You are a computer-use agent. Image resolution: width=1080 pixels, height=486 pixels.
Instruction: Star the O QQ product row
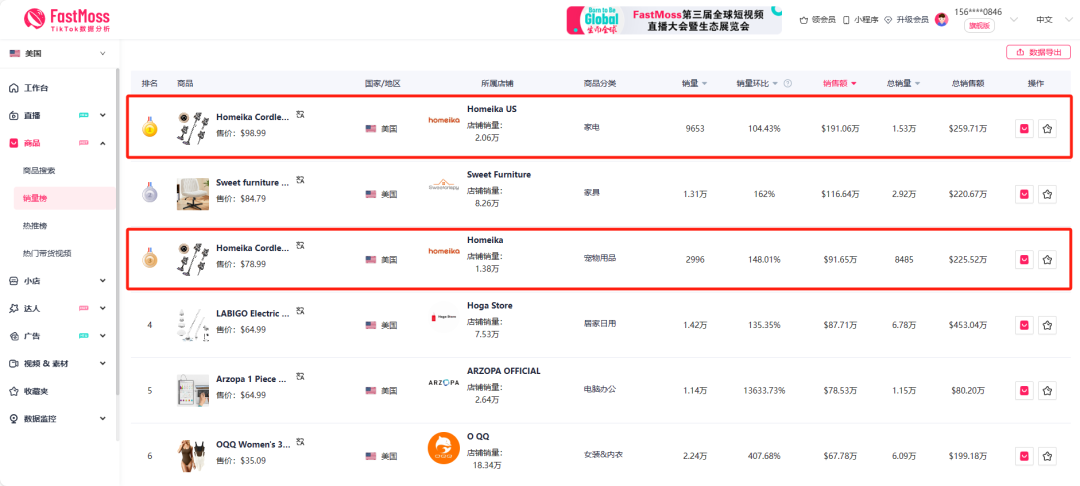pos(1047,456)
